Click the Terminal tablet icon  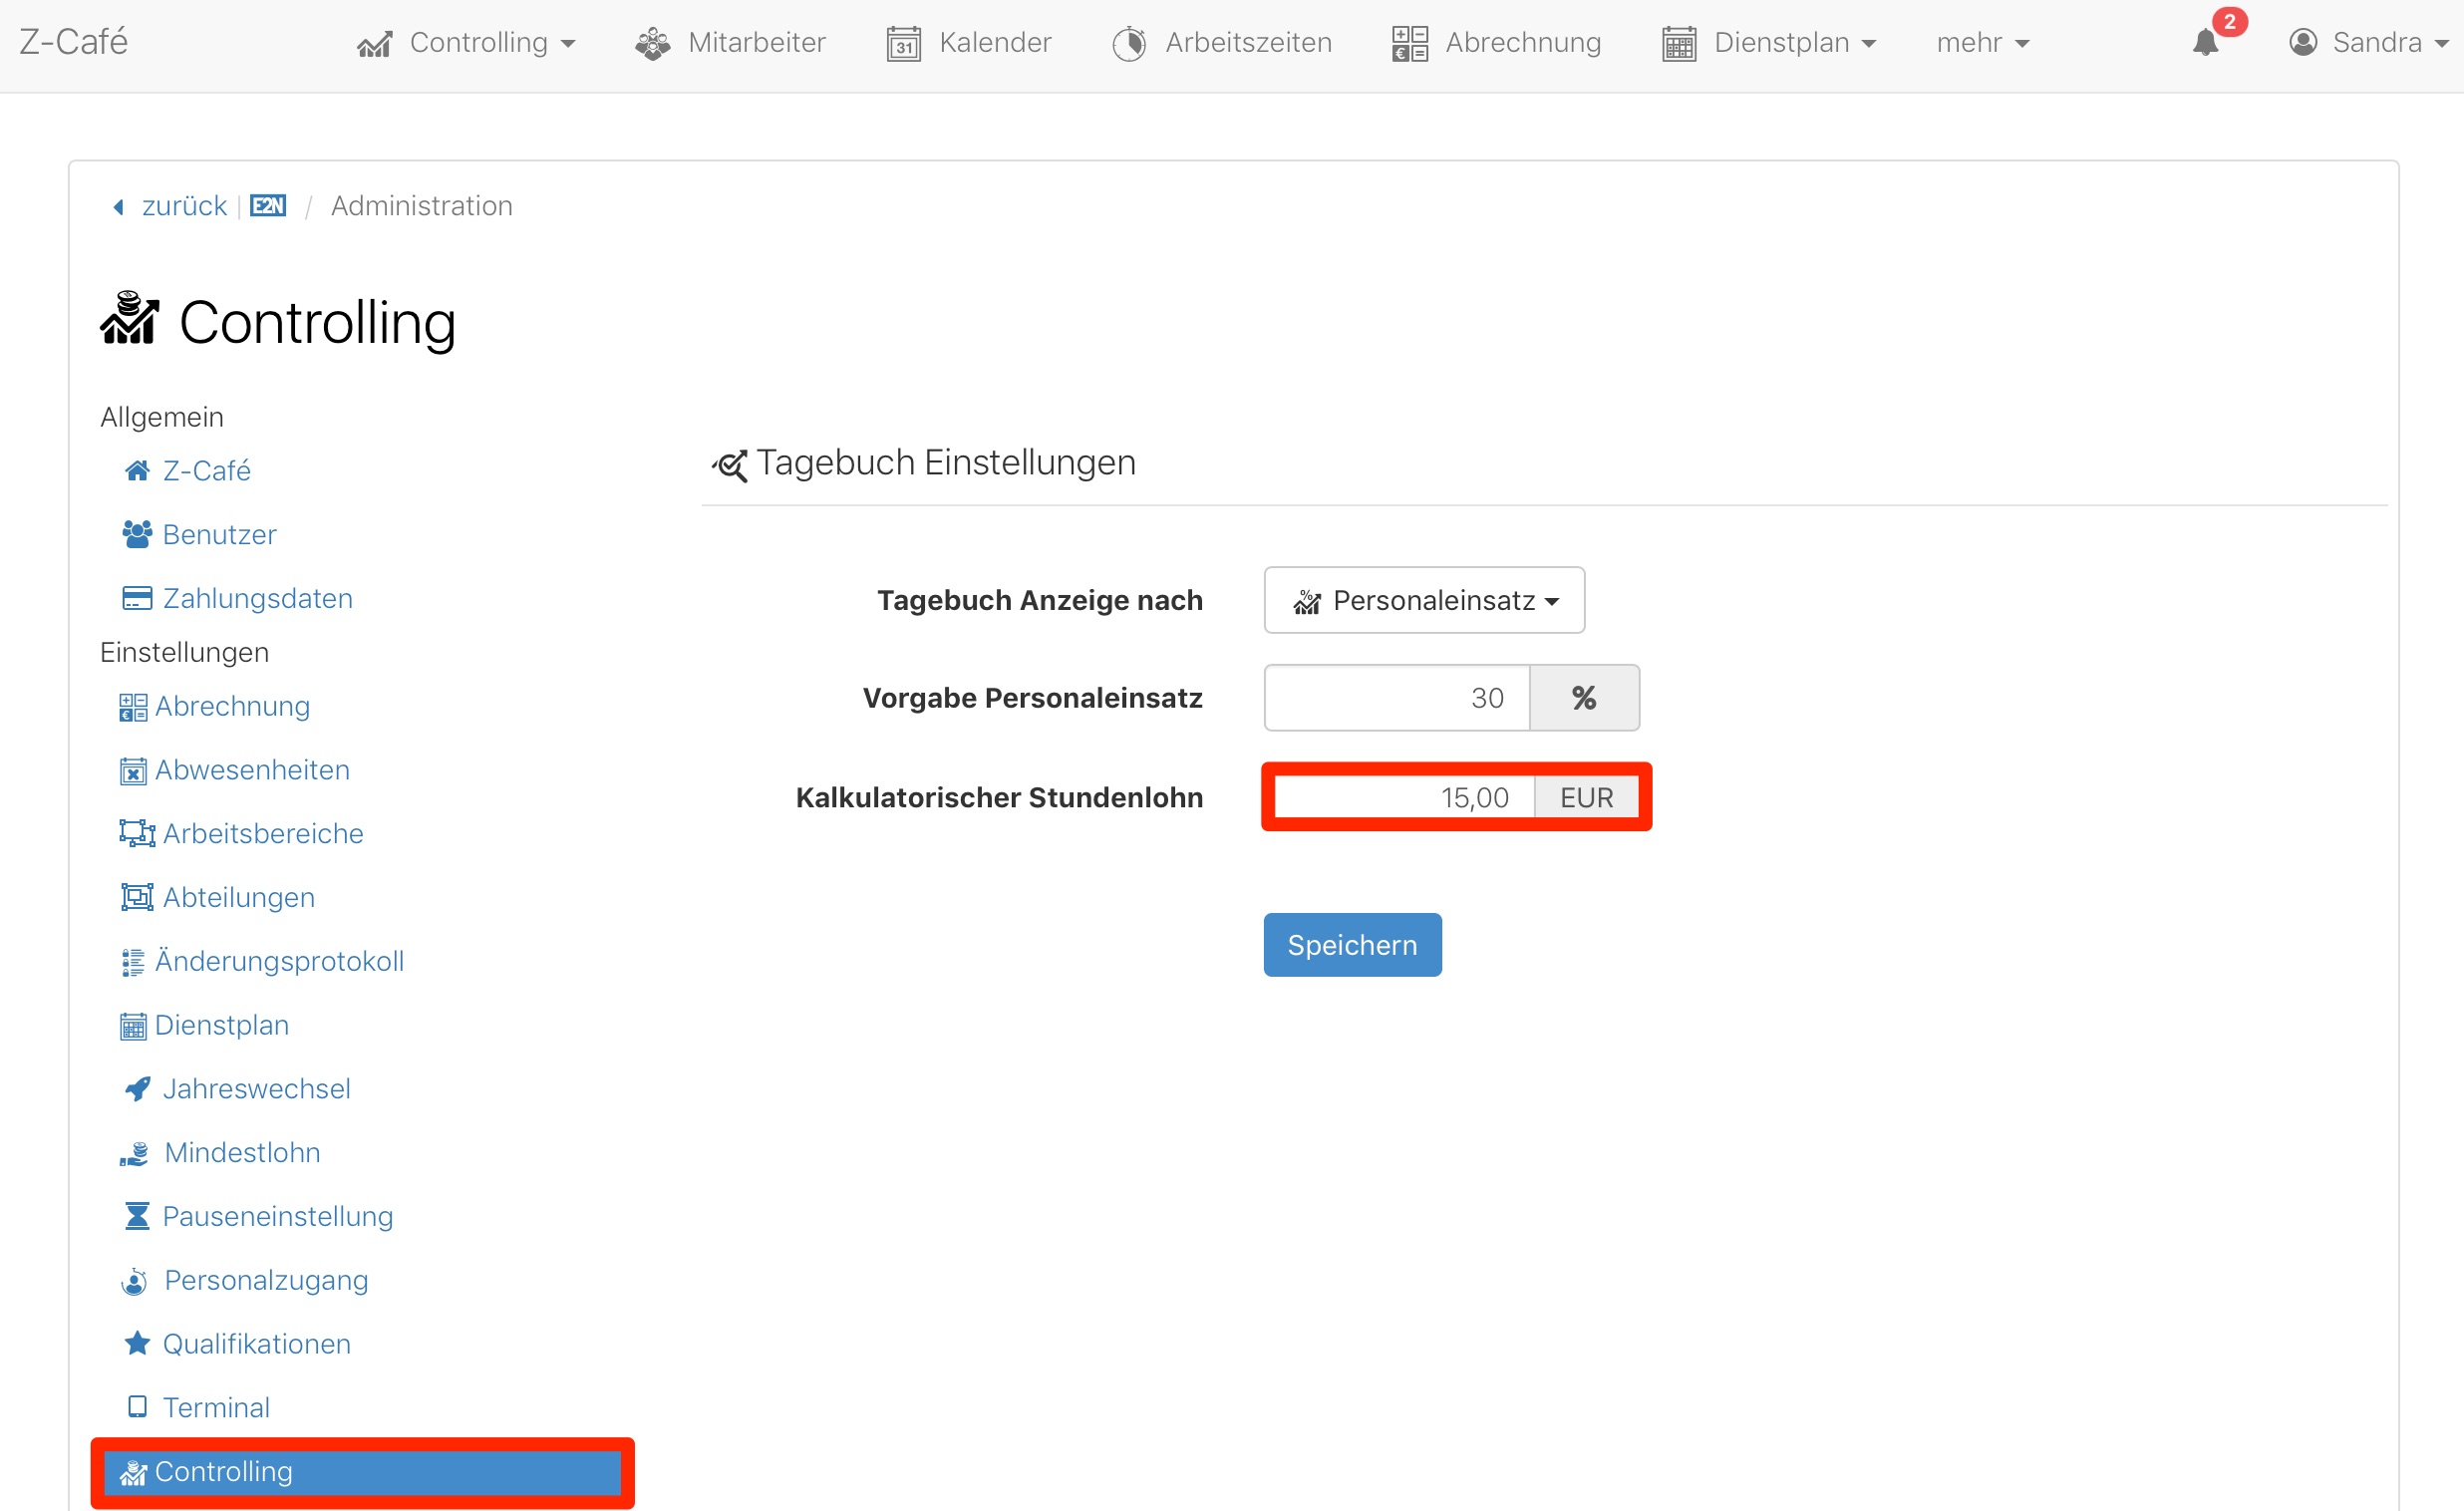pos(137,1408)
